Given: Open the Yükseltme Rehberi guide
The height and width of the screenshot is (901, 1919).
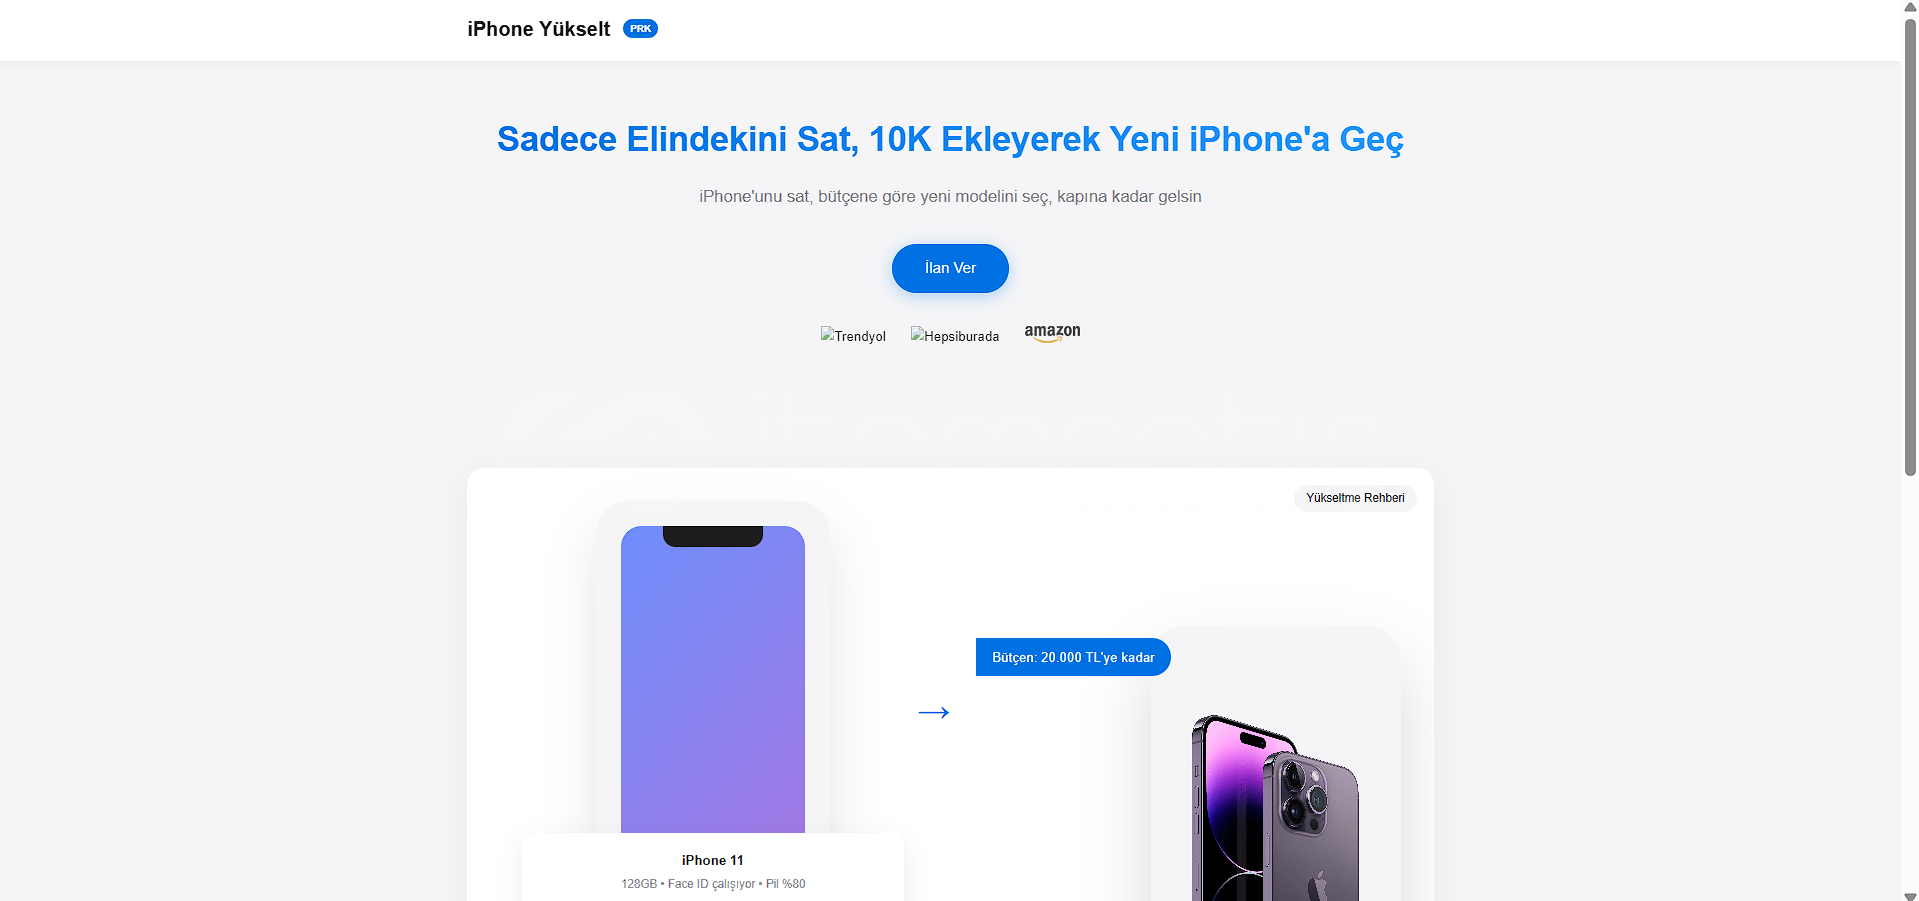Looking at the screenshot, I should [1355, 498].
